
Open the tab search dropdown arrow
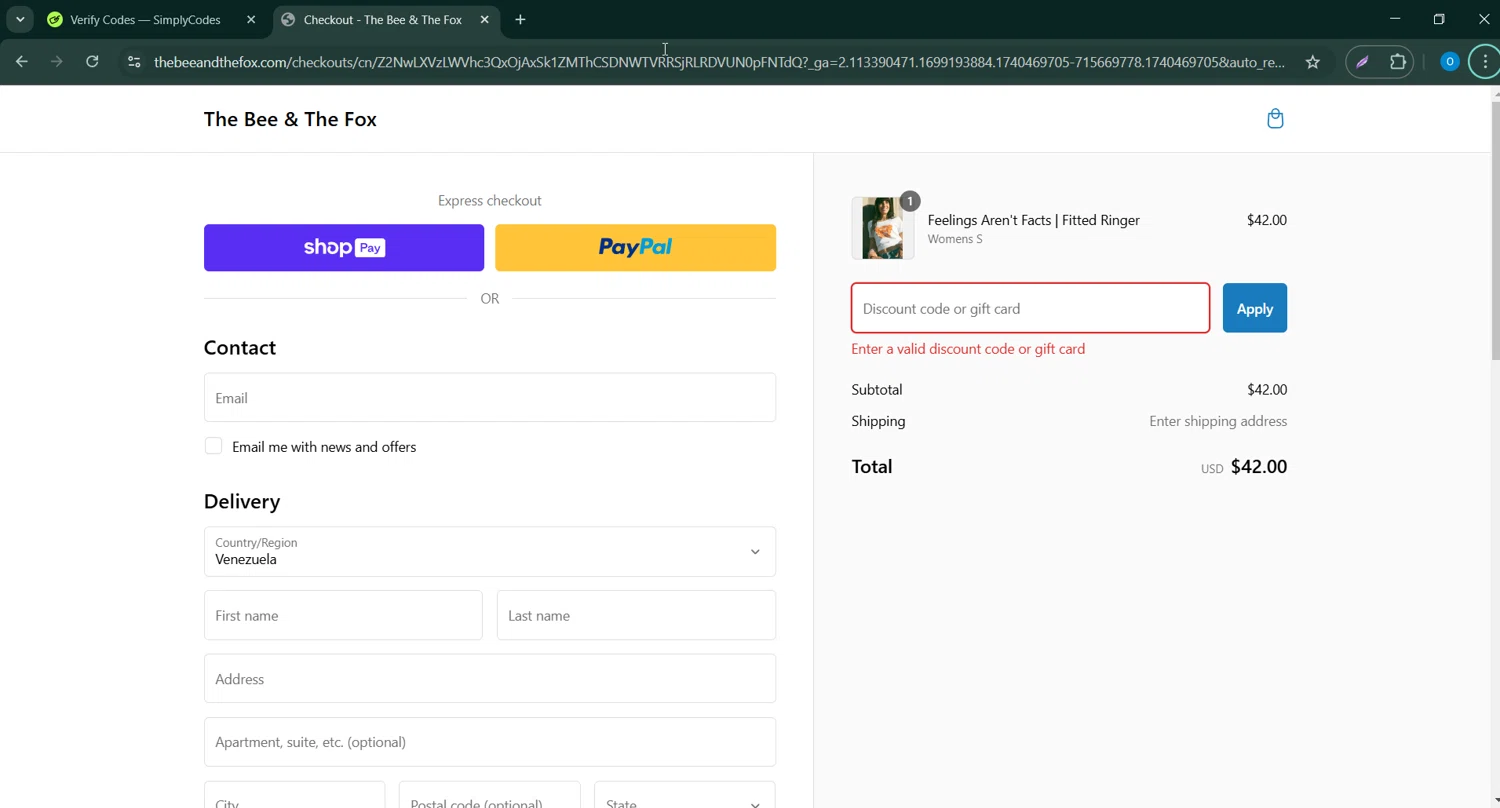(20, 20)
